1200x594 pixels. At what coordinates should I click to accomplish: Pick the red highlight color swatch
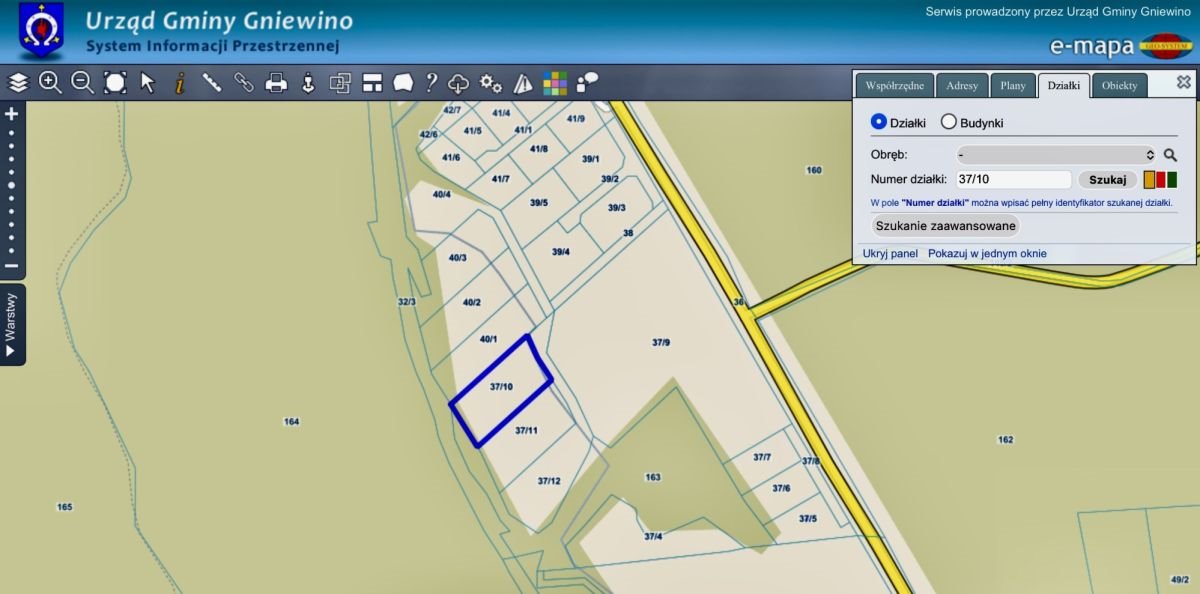(x=1161, y=180)
